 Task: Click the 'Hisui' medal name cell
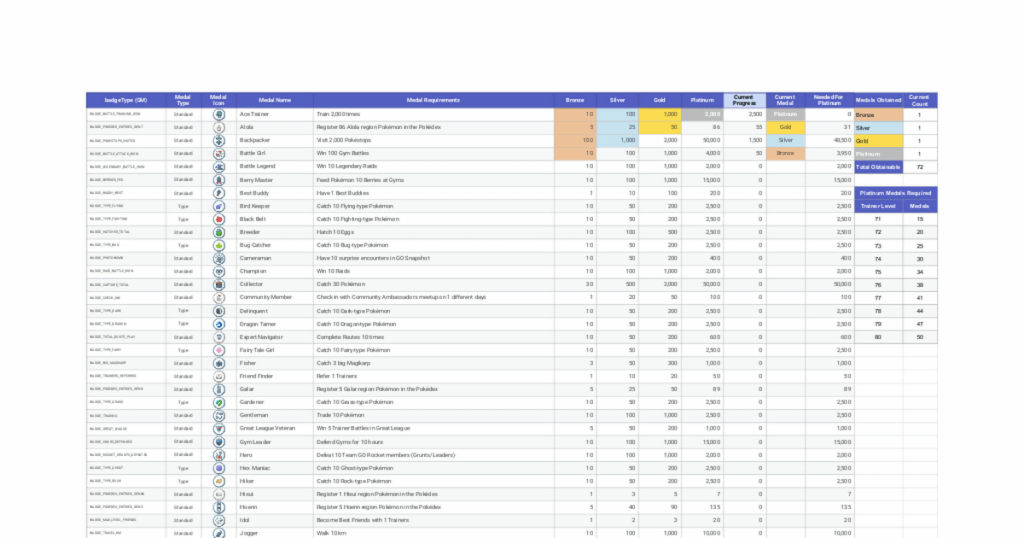(x=274, y=494)
